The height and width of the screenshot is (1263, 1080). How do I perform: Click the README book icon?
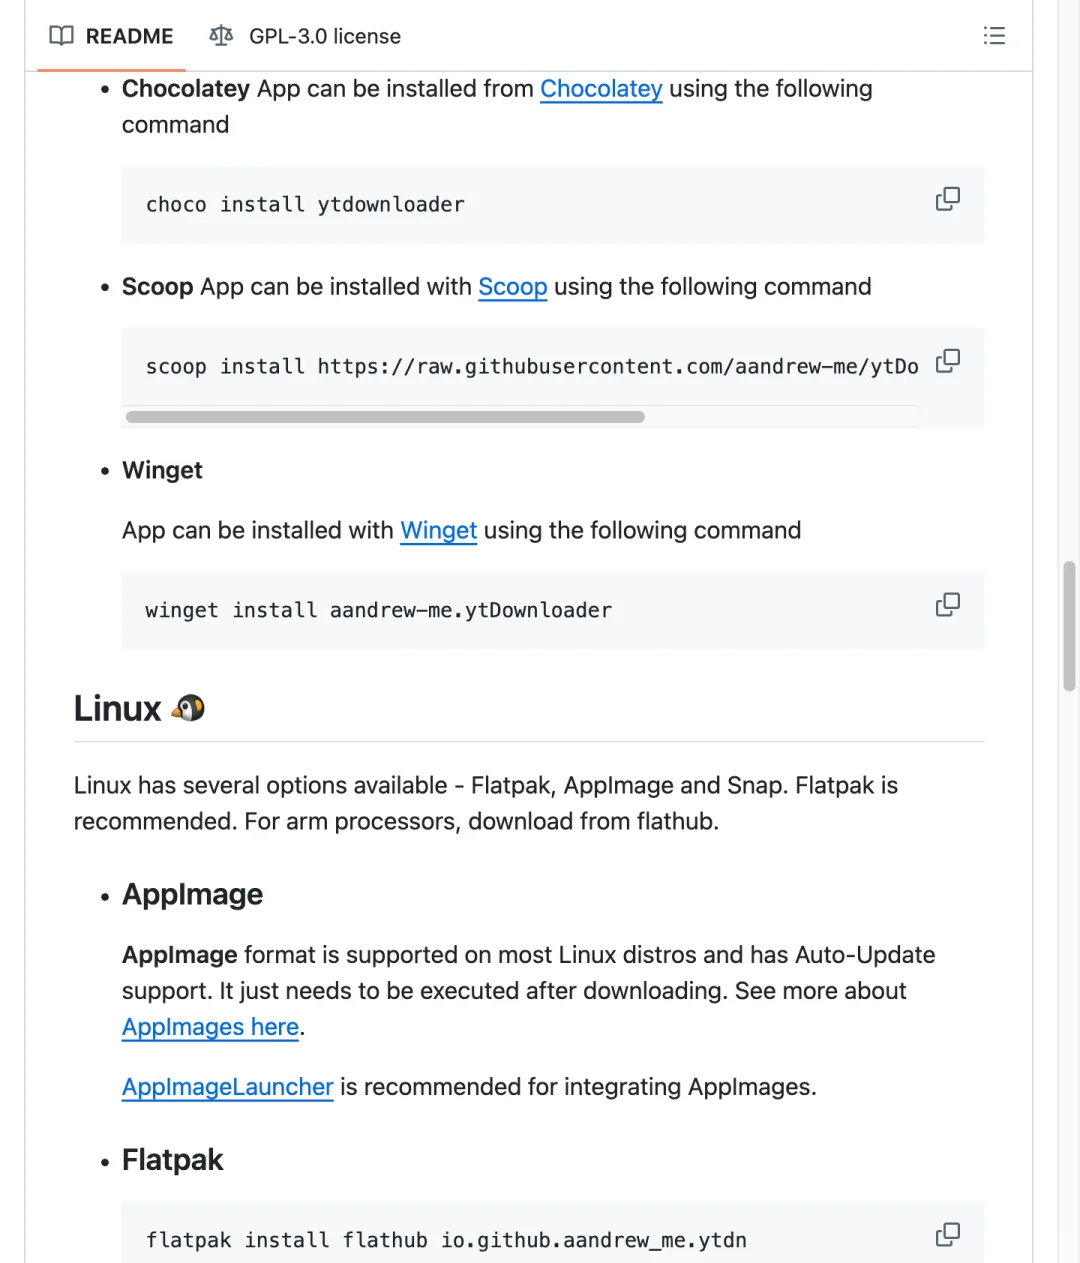(x=62, y=36)
